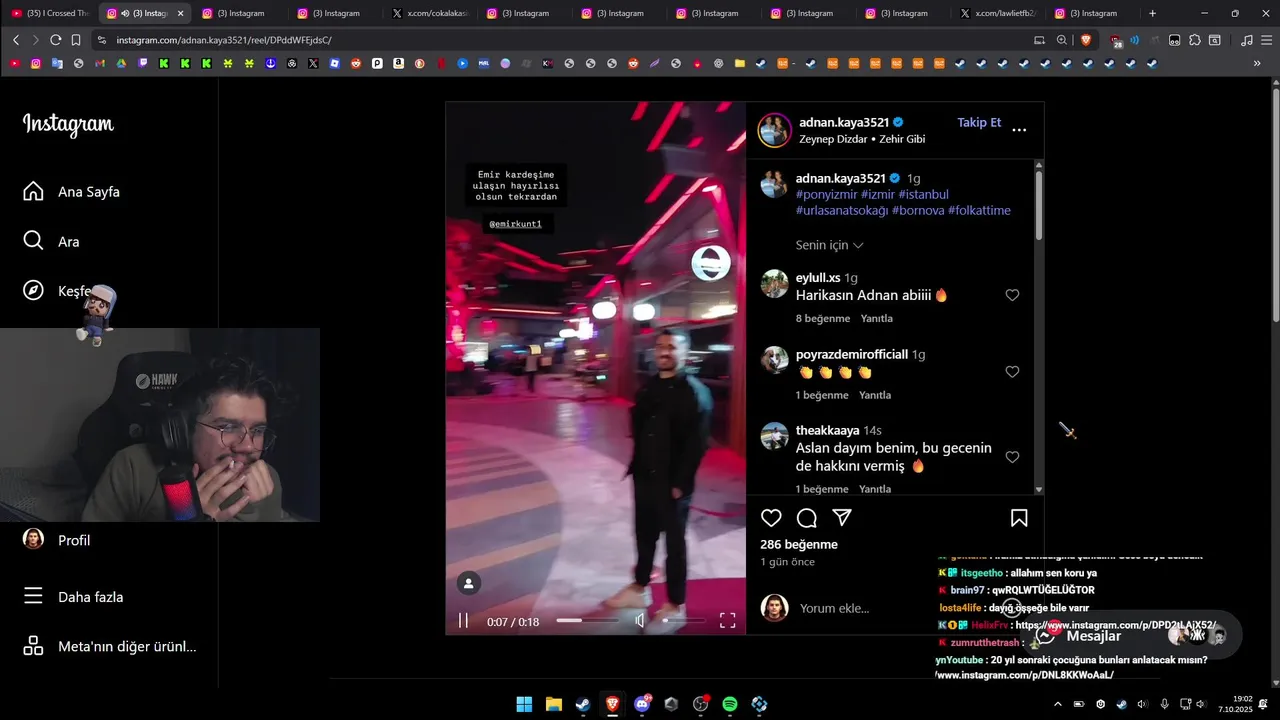This screenshot has width=1280, height=720.
Task: Expand the Senin için dropdown
Action: coord(830,245)
